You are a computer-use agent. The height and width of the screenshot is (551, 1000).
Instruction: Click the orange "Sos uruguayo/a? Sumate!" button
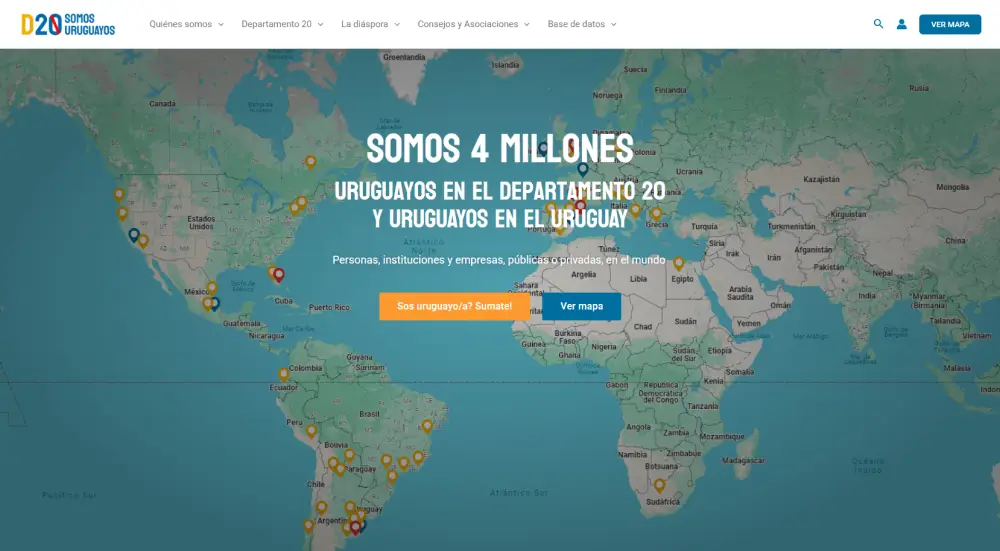click(x=454, y=306)
